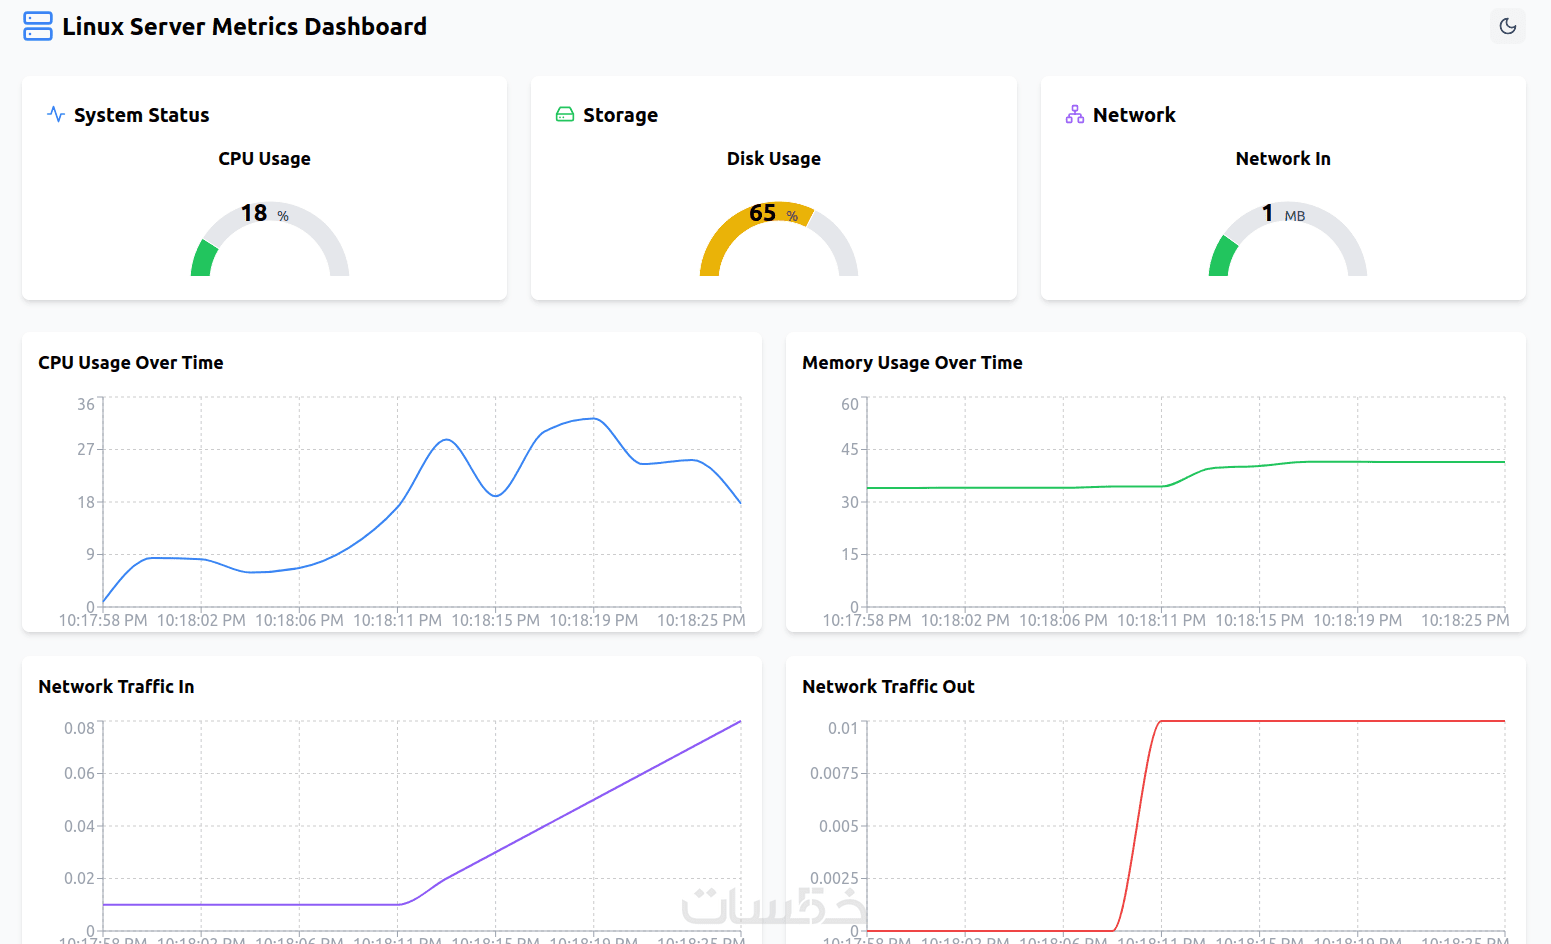Viewport: 1551px width, 944px height.
Task: Click the Storage hard drive icon
Action: (565, 114)
